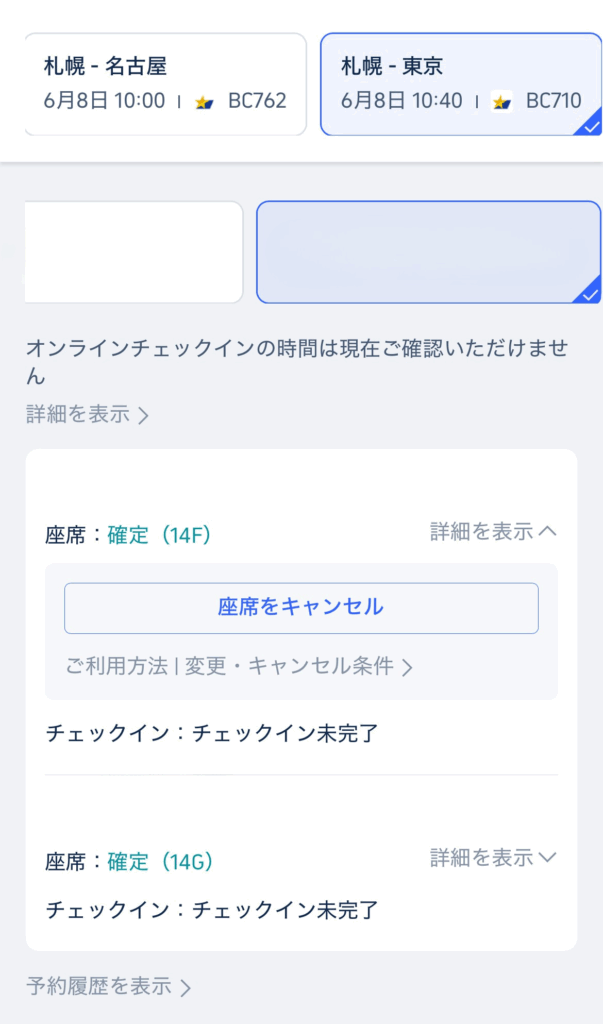Collapse seat 14F details with up chevron

click(x=547, y=532)
